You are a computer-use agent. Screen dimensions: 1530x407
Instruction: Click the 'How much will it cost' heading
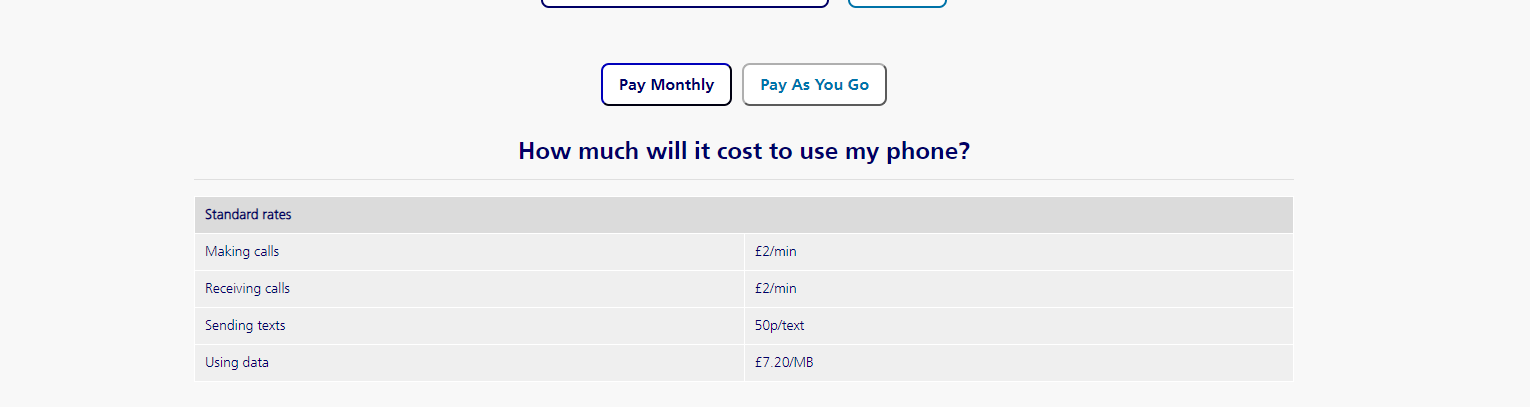click(x=744, y=151)
